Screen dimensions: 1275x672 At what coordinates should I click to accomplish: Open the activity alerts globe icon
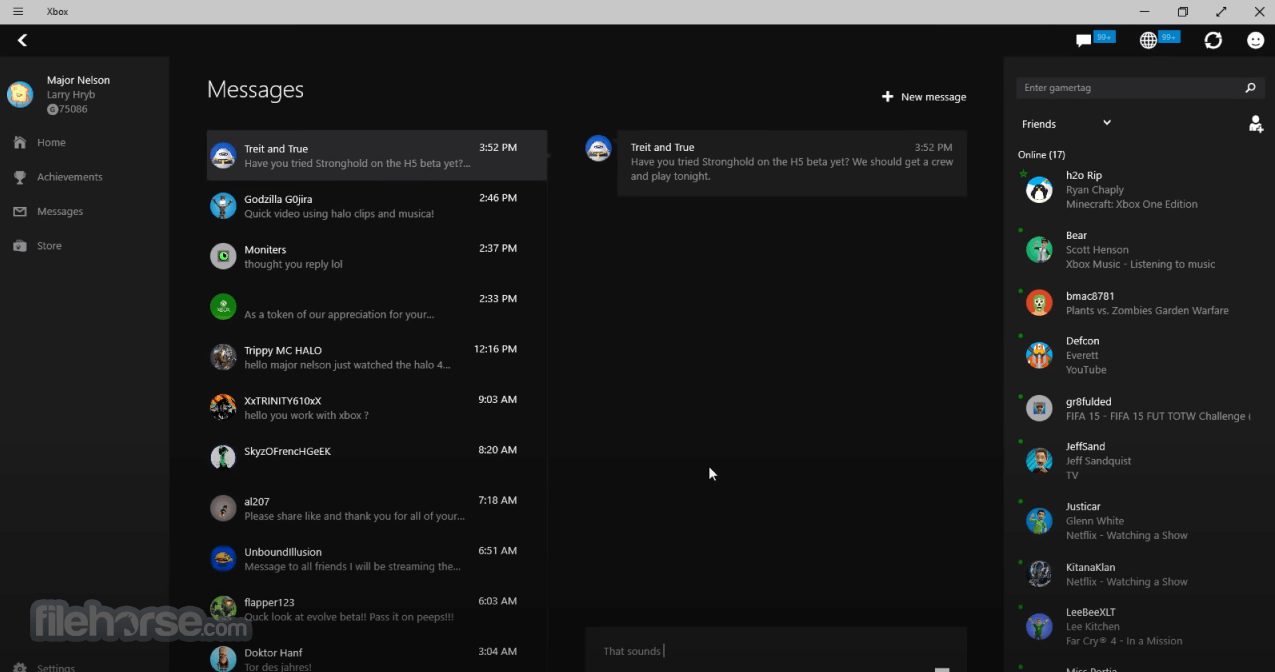[x=1148, y=40]
